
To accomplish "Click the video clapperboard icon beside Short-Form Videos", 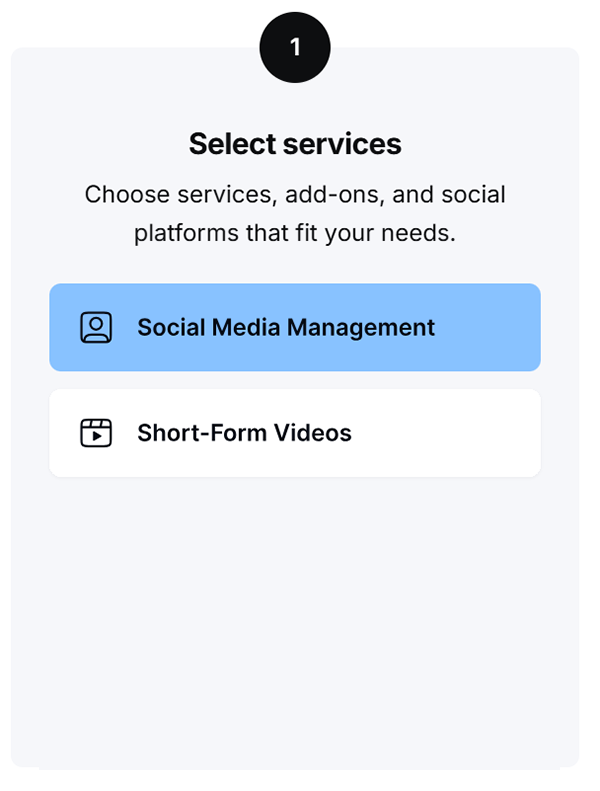I will click(96, 433).
